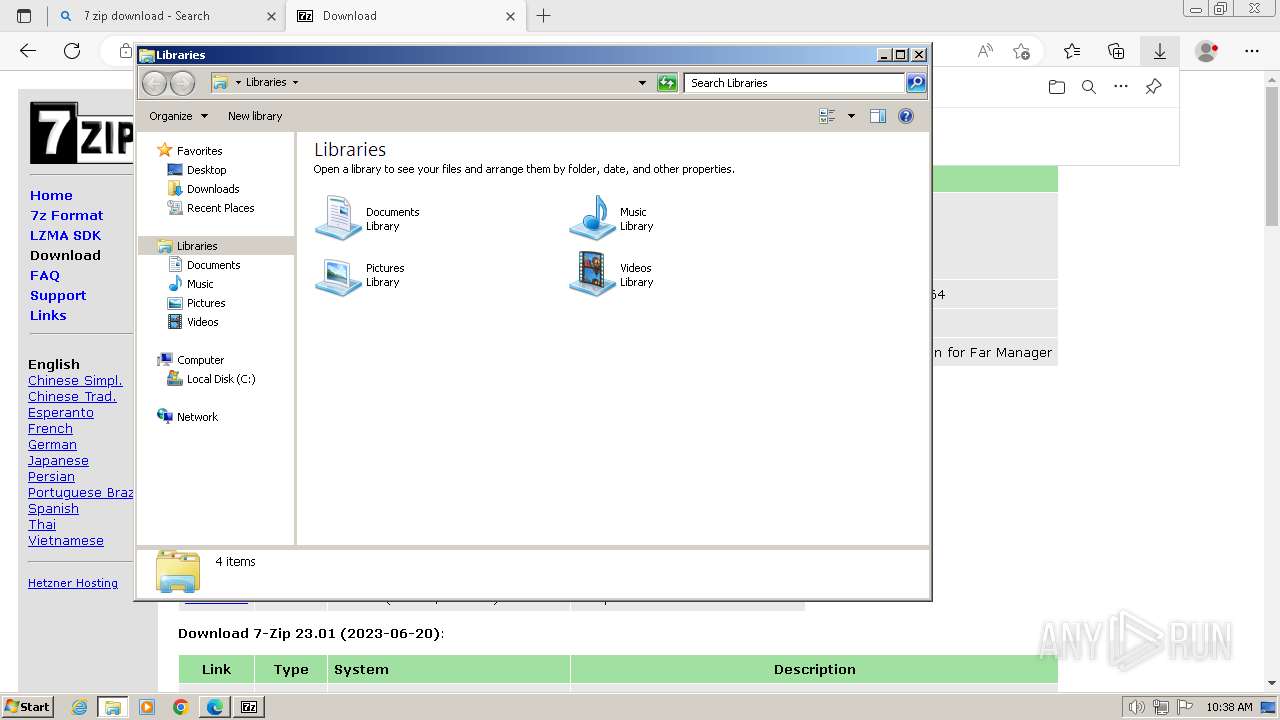Click the Explorer forward arrow button
The width and height of the screenshot is (1280, 720).
[182, 83]
